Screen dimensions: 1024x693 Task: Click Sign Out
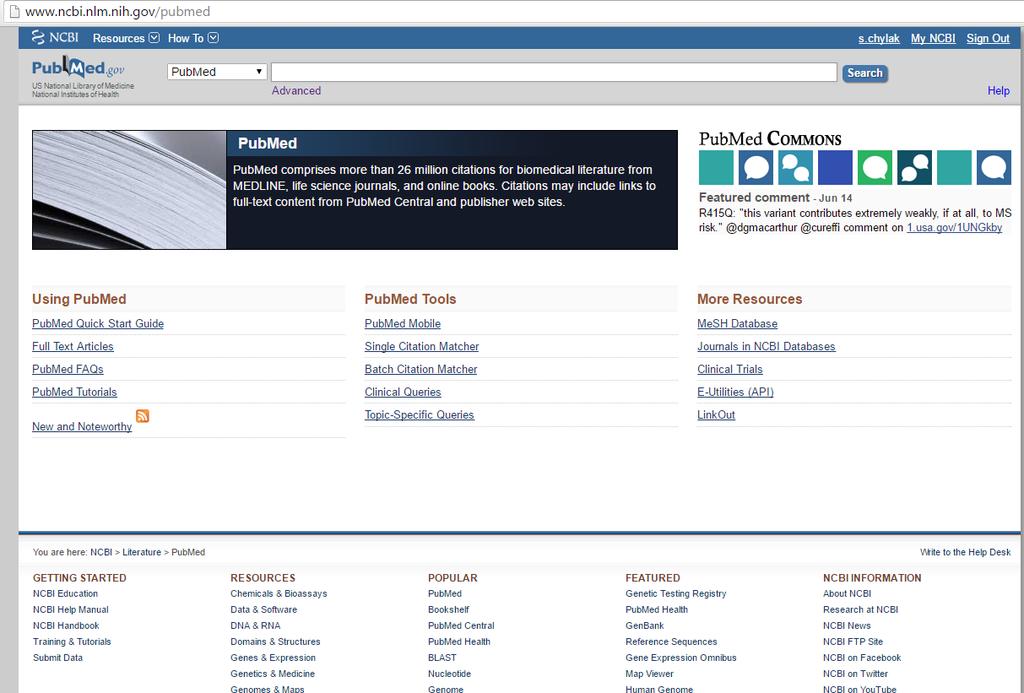coord(988,39)
